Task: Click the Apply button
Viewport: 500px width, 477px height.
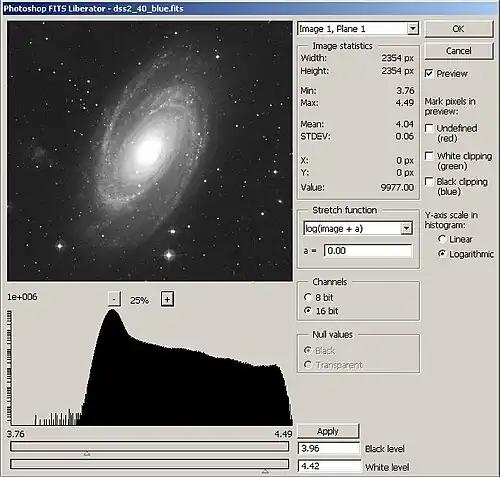Action: (328, 431)
